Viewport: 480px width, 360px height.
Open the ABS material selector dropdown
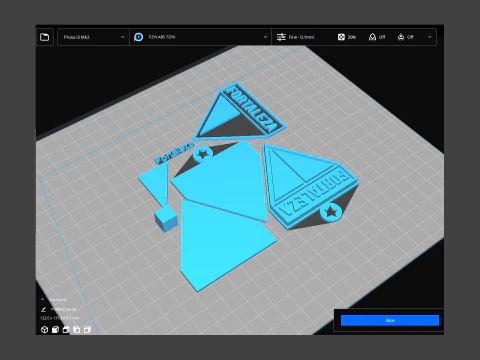pos(200,37)
